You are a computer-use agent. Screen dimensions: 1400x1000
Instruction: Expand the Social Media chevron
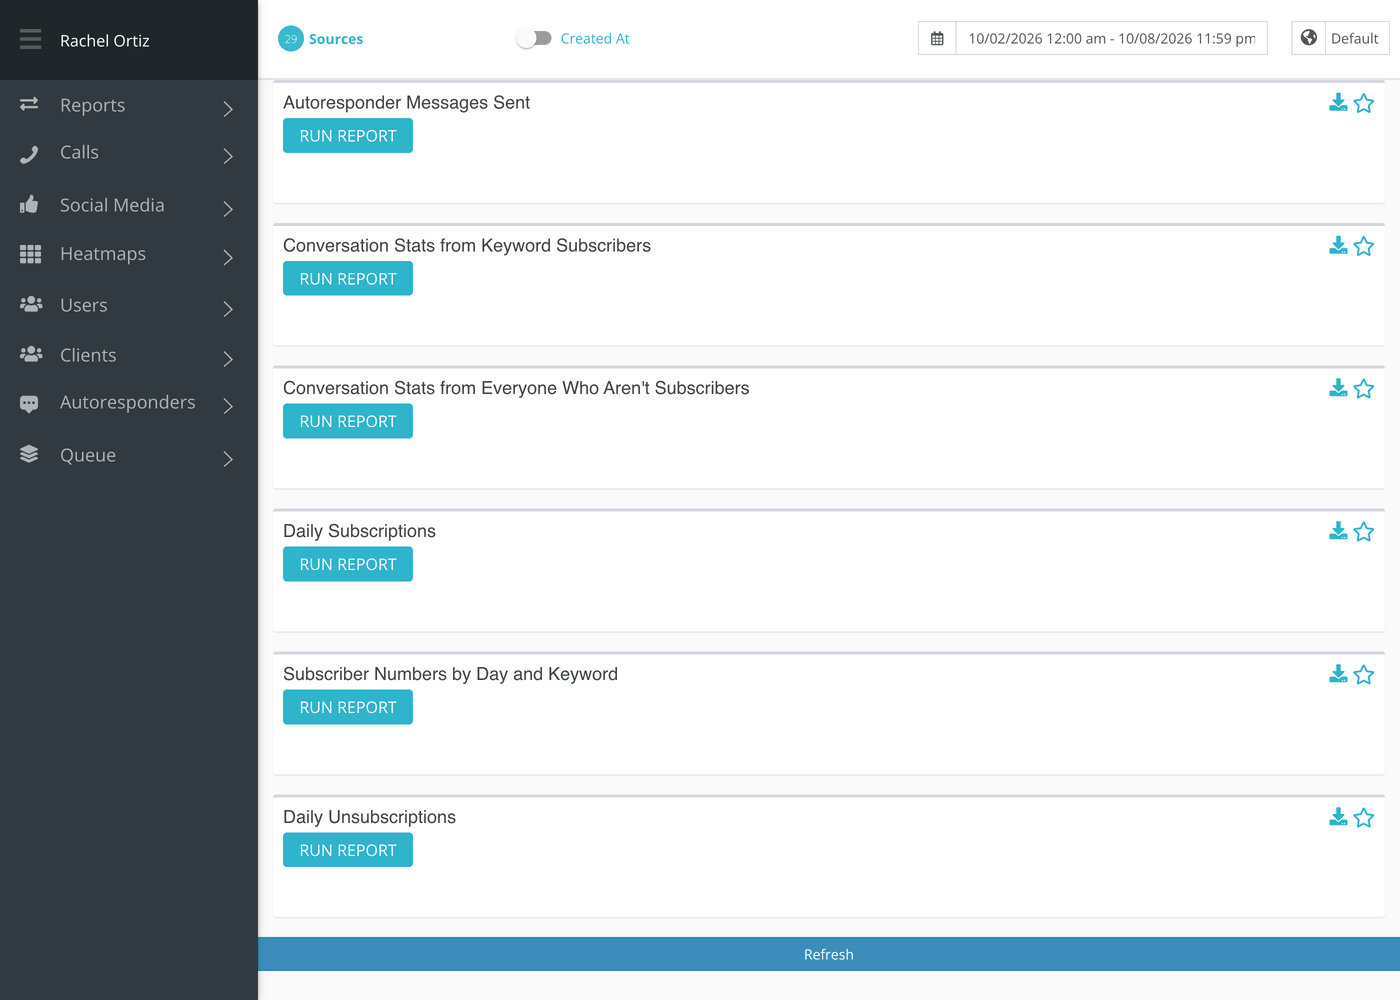[x=228, y=208]
